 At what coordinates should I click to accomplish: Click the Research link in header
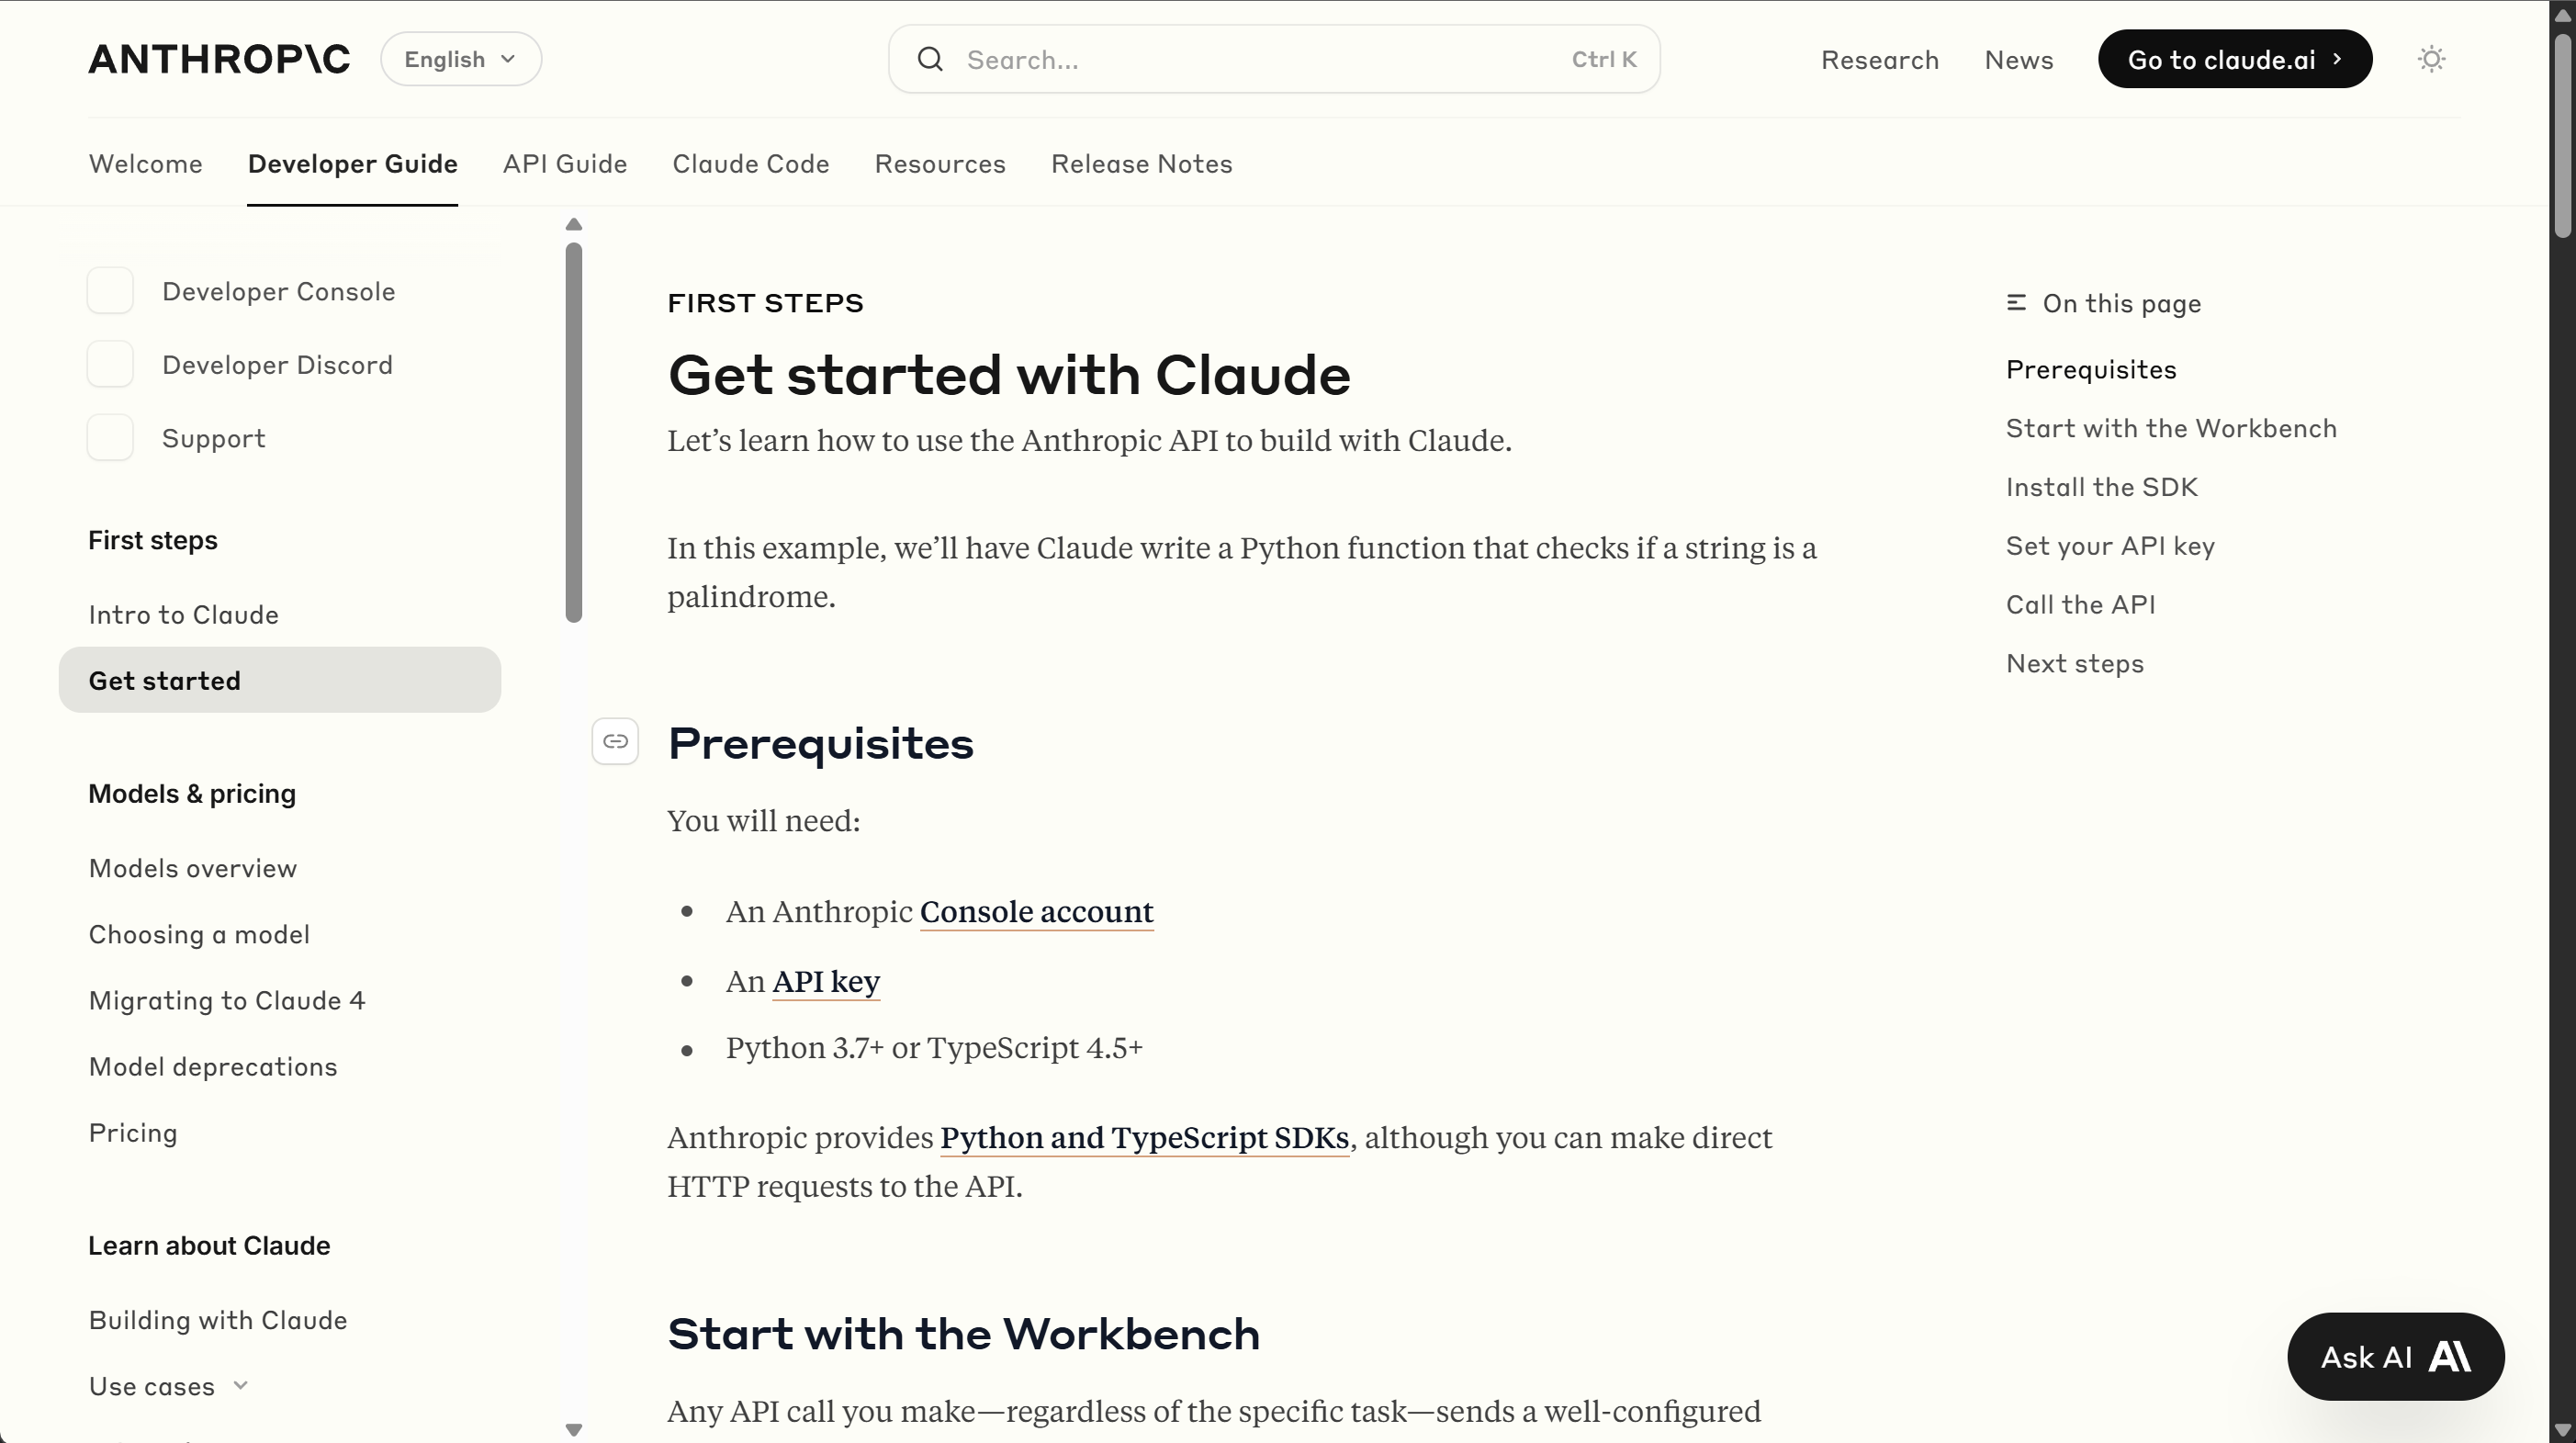(1880, 60)
